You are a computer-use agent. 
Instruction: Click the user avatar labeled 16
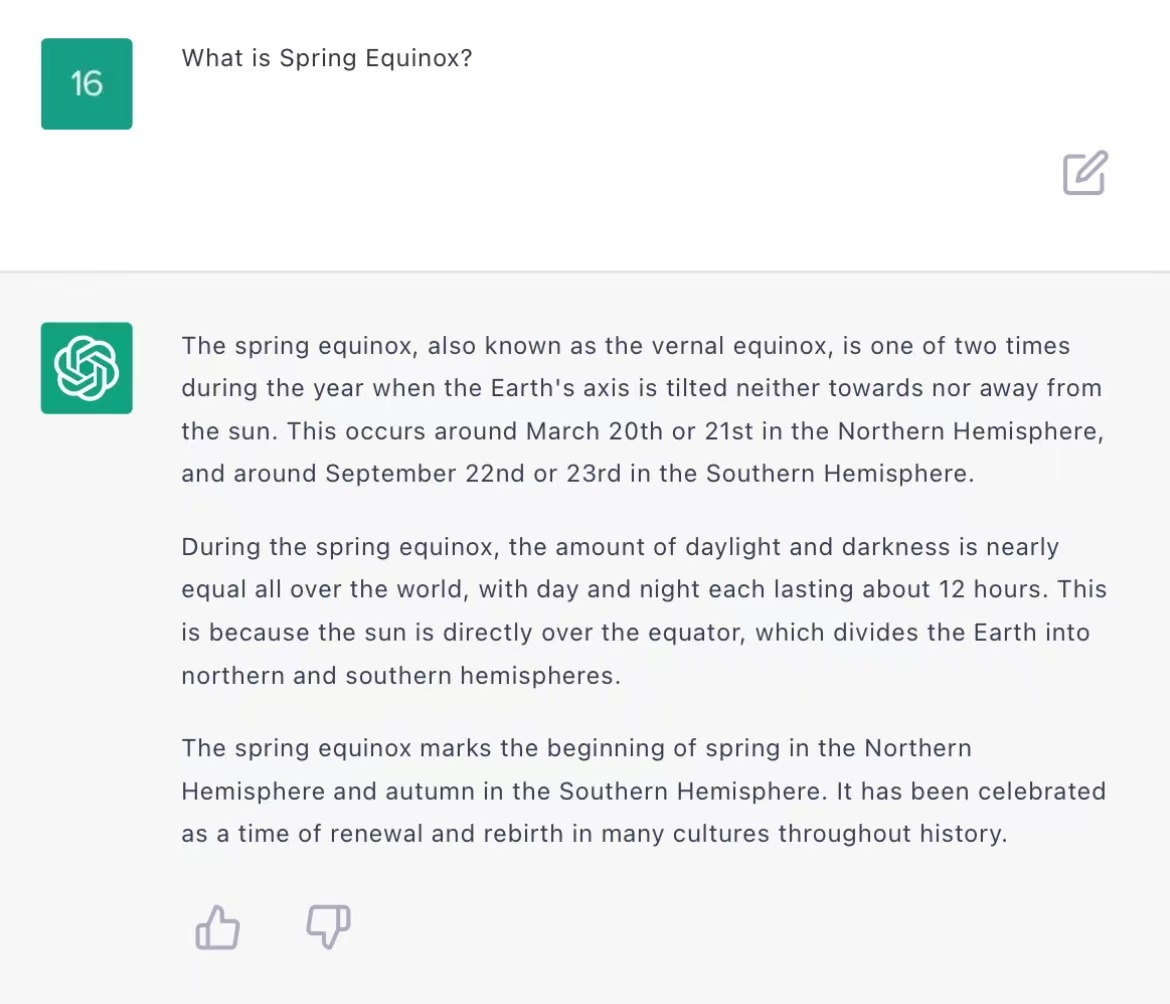(87, 84)
